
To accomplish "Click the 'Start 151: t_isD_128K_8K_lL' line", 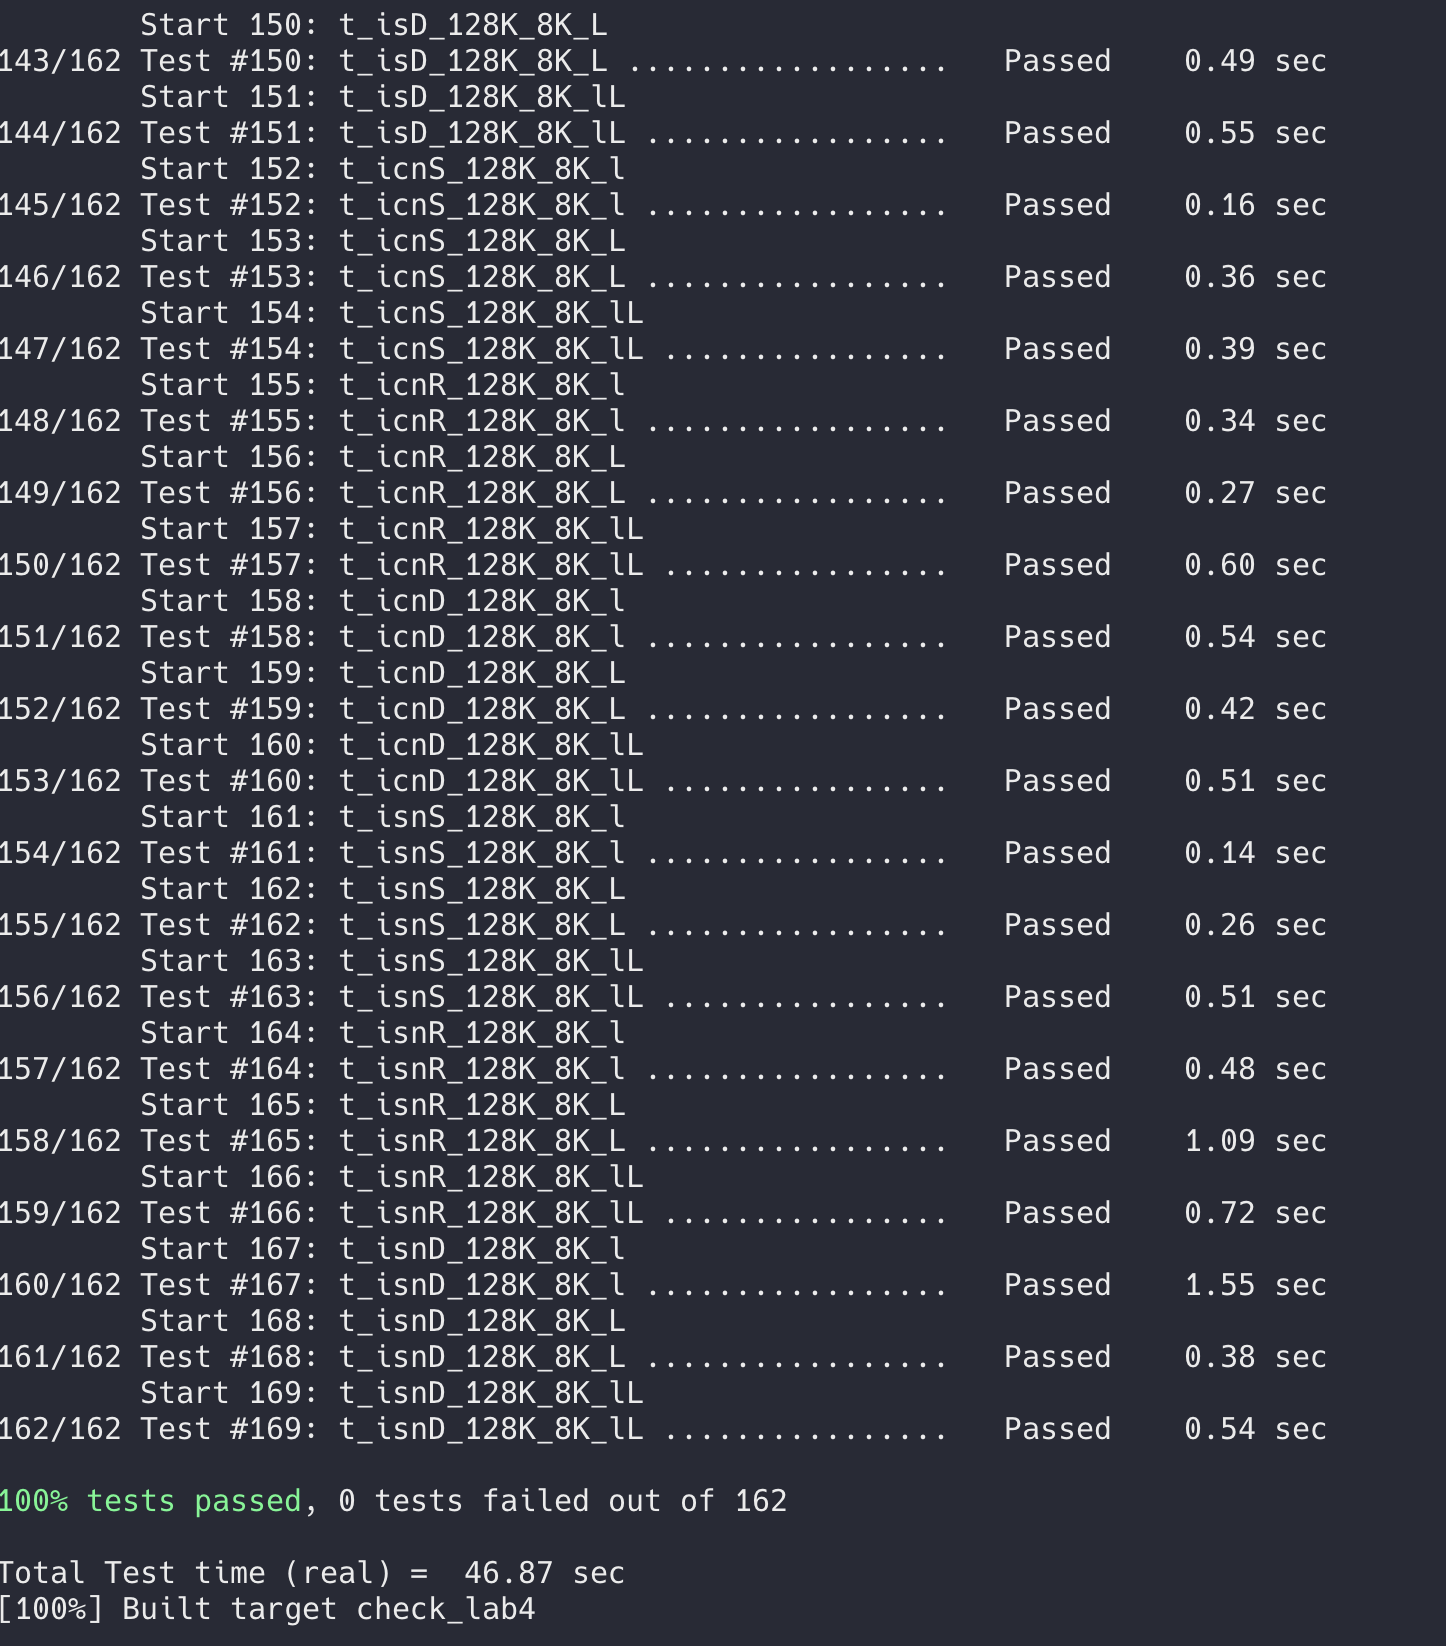I will [383, 97].
